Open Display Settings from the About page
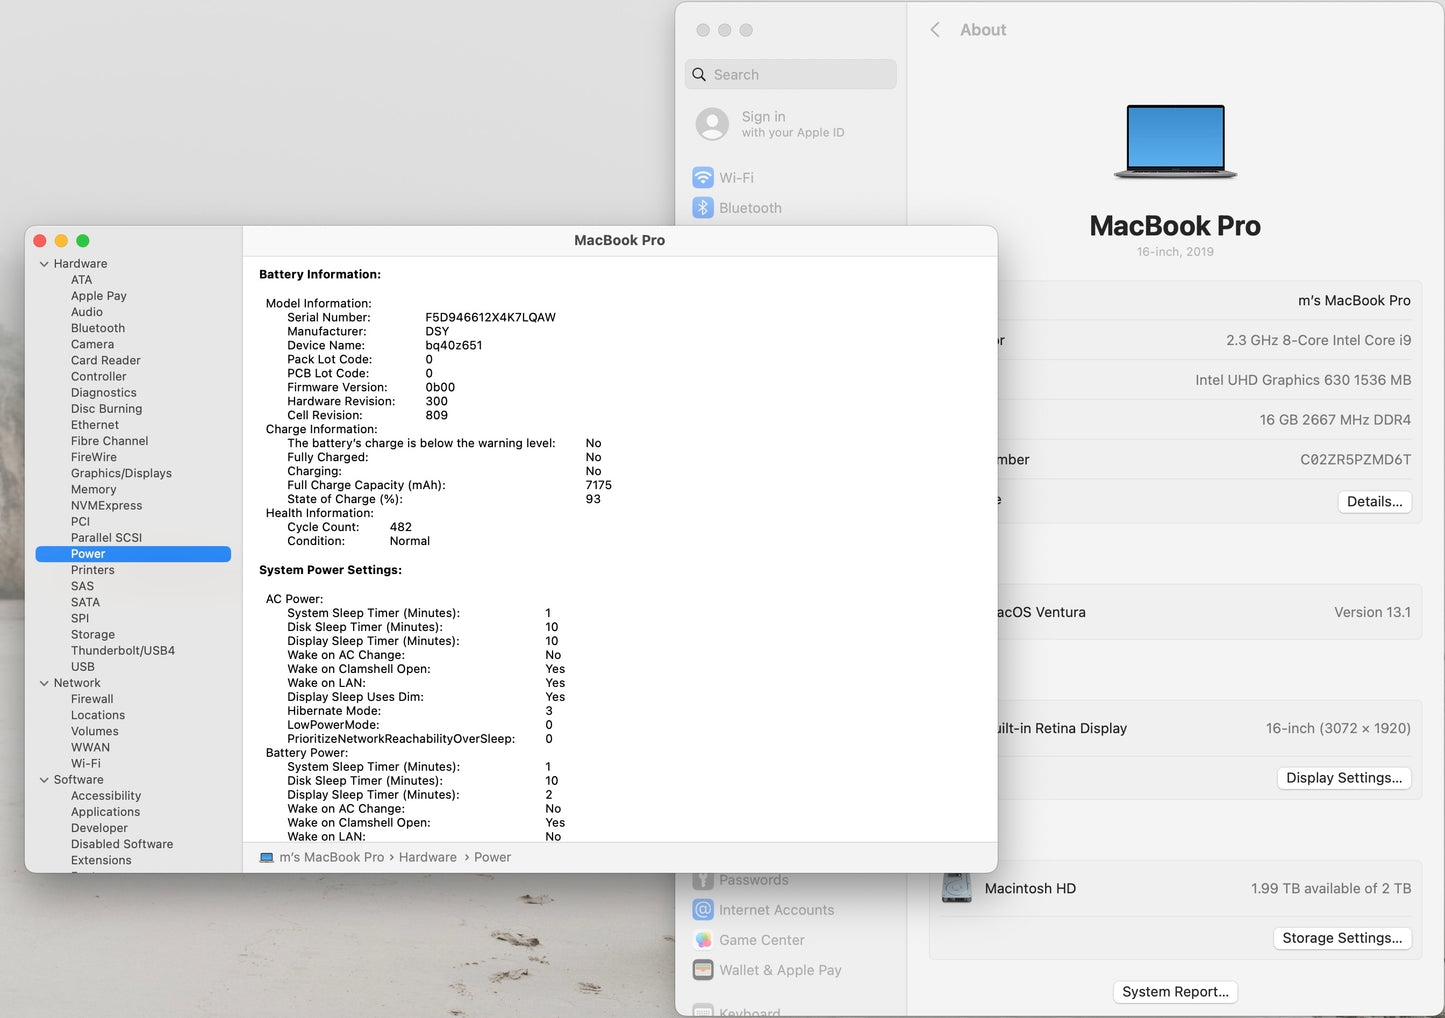The width and height of the screenshot is (1445, 1018). click(1344, 777)
